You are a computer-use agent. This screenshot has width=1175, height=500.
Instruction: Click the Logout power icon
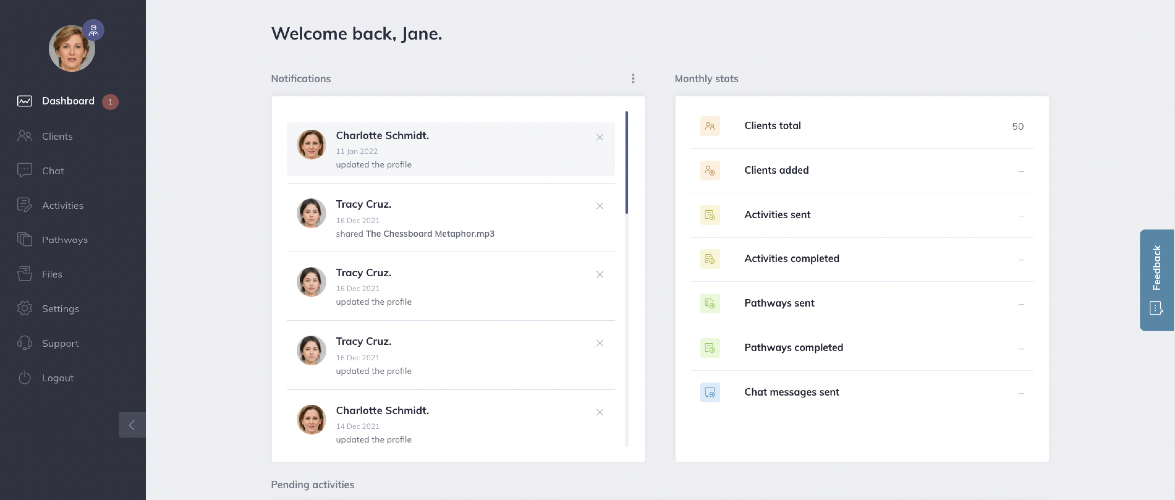[x=25, y=378]
